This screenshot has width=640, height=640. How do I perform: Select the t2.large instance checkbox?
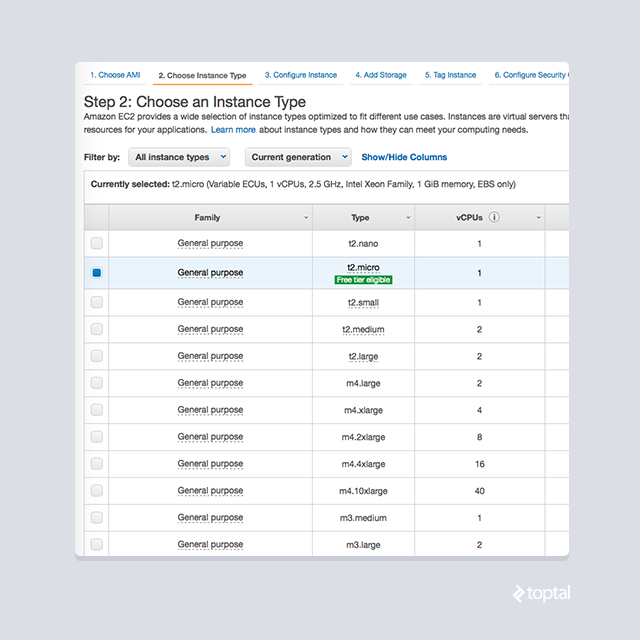click(97, 356)
